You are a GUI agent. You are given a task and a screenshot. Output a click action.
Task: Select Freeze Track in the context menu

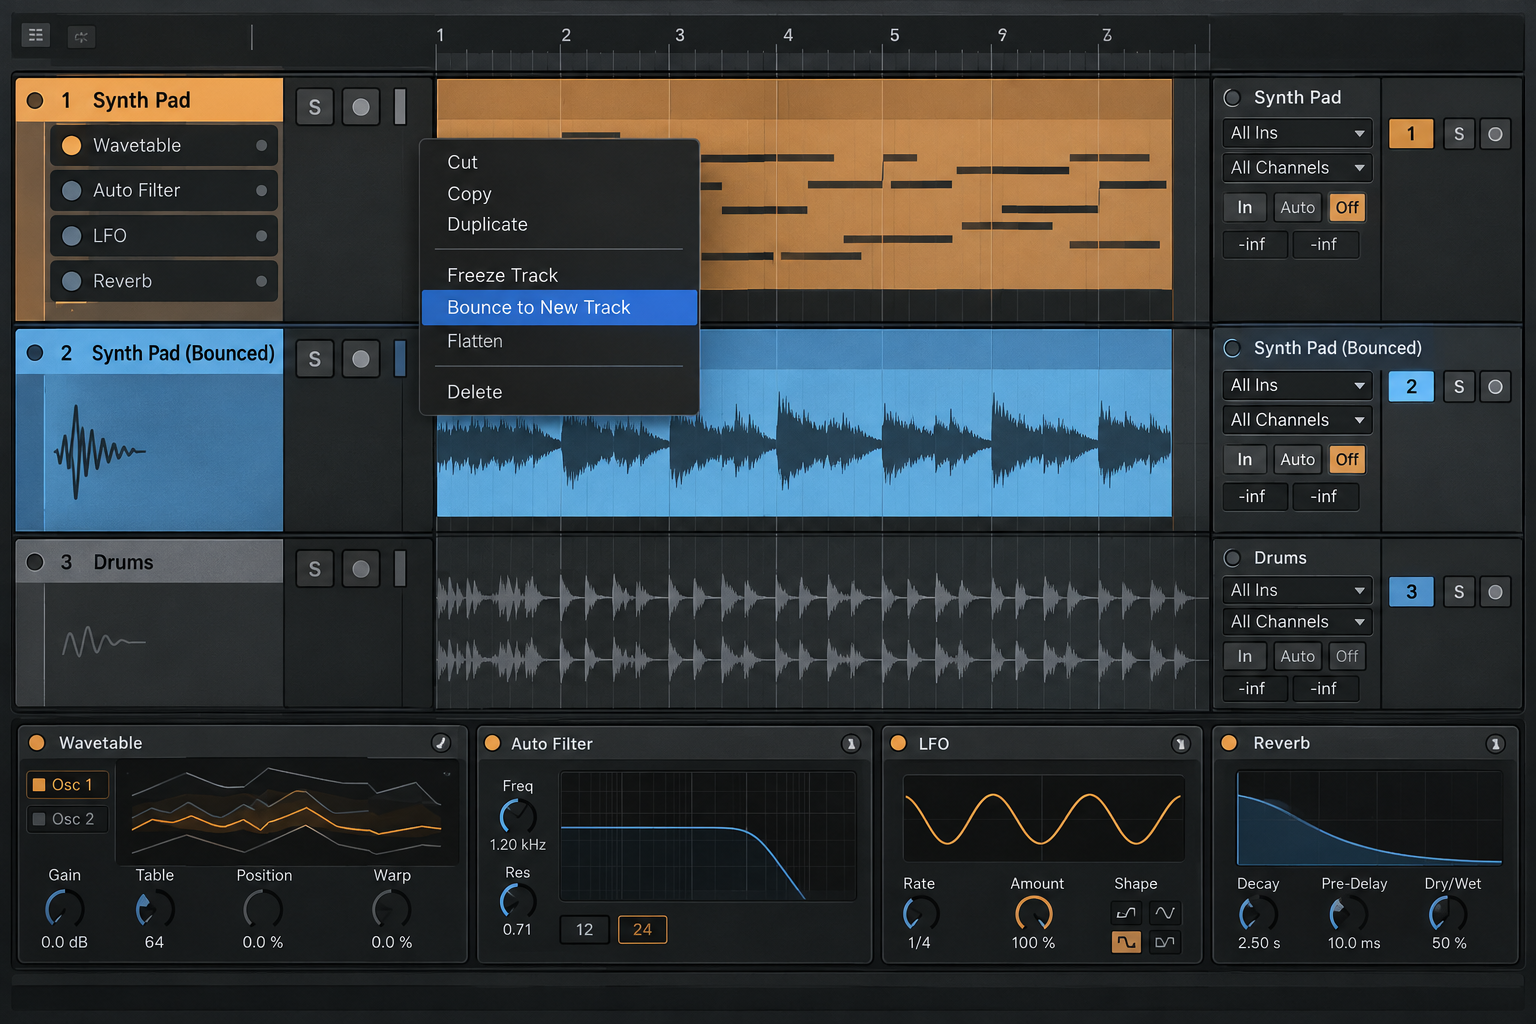click(559, 275)
